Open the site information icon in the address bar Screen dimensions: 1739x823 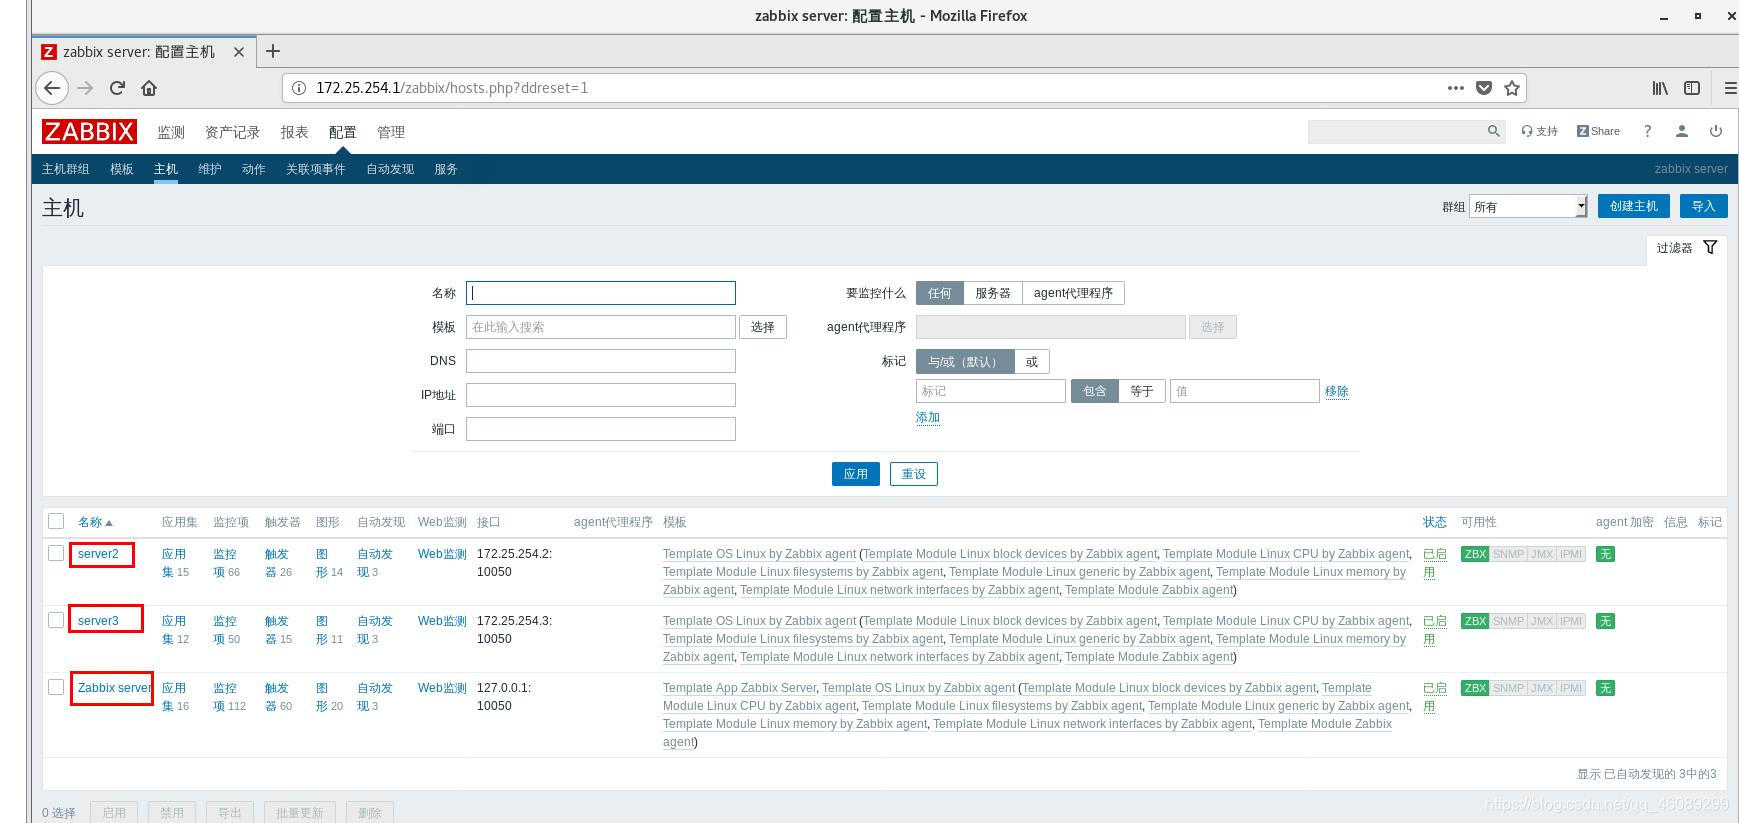[x=298, y=88]
